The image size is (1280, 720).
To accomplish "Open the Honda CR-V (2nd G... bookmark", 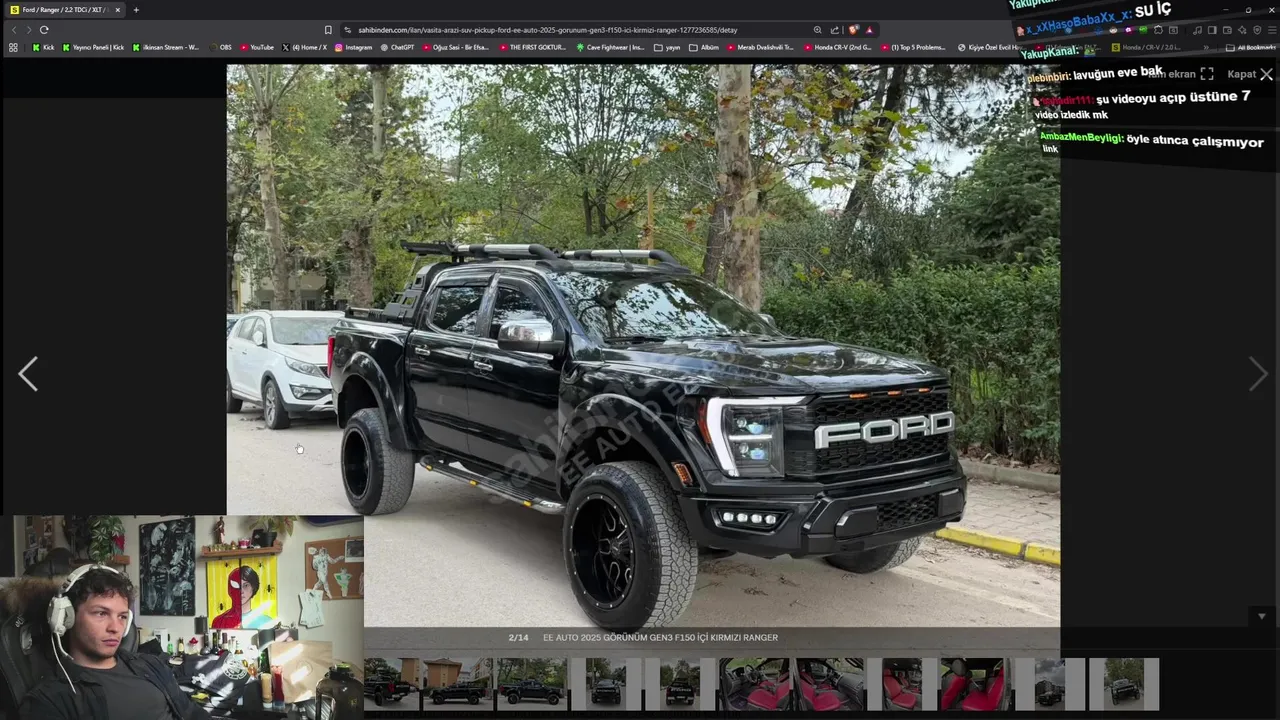I will pyautogui.click(x=838, y=47).
